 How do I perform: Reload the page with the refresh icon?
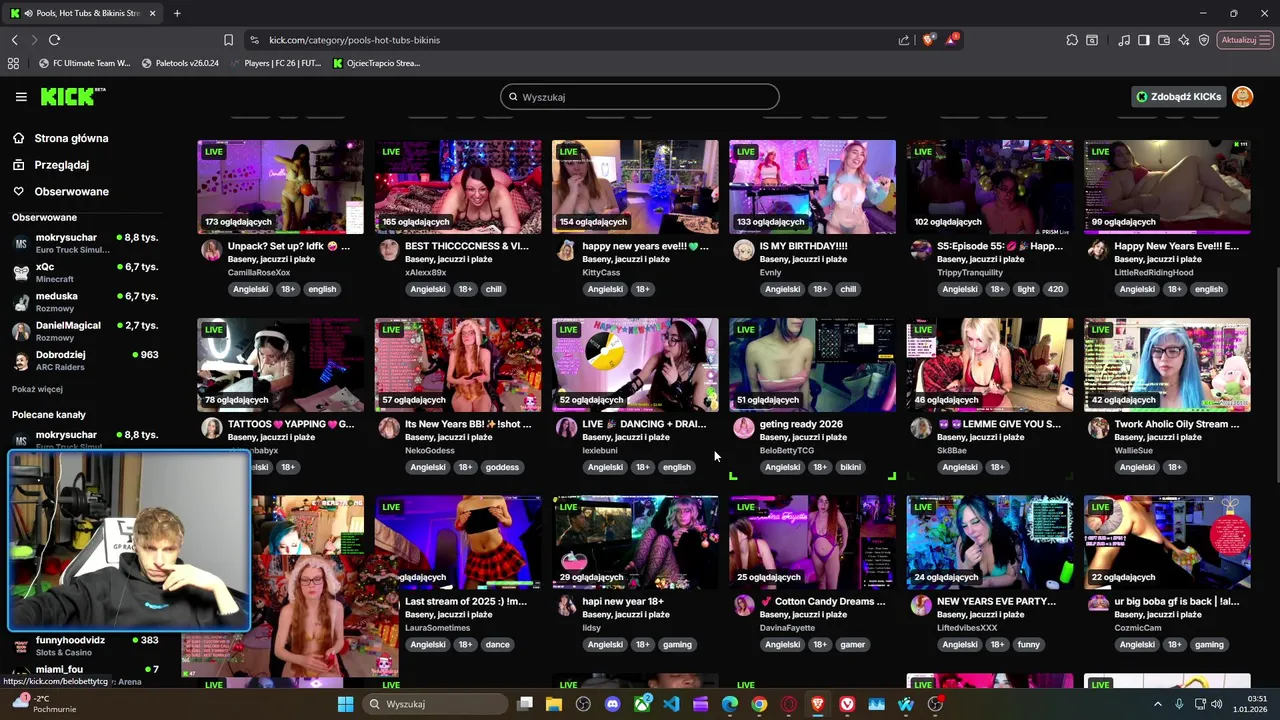pyautogui.click(x=54, y=40)
